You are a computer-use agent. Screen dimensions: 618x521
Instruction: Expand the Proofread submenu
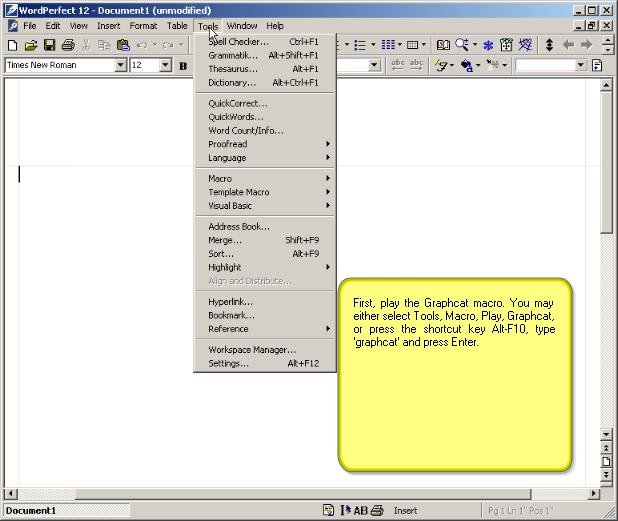265,144
